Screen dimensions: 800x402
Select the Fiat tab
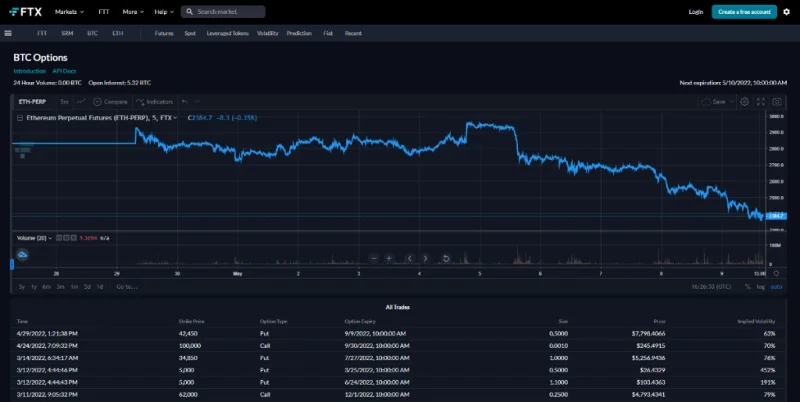[x=328, y=33]
